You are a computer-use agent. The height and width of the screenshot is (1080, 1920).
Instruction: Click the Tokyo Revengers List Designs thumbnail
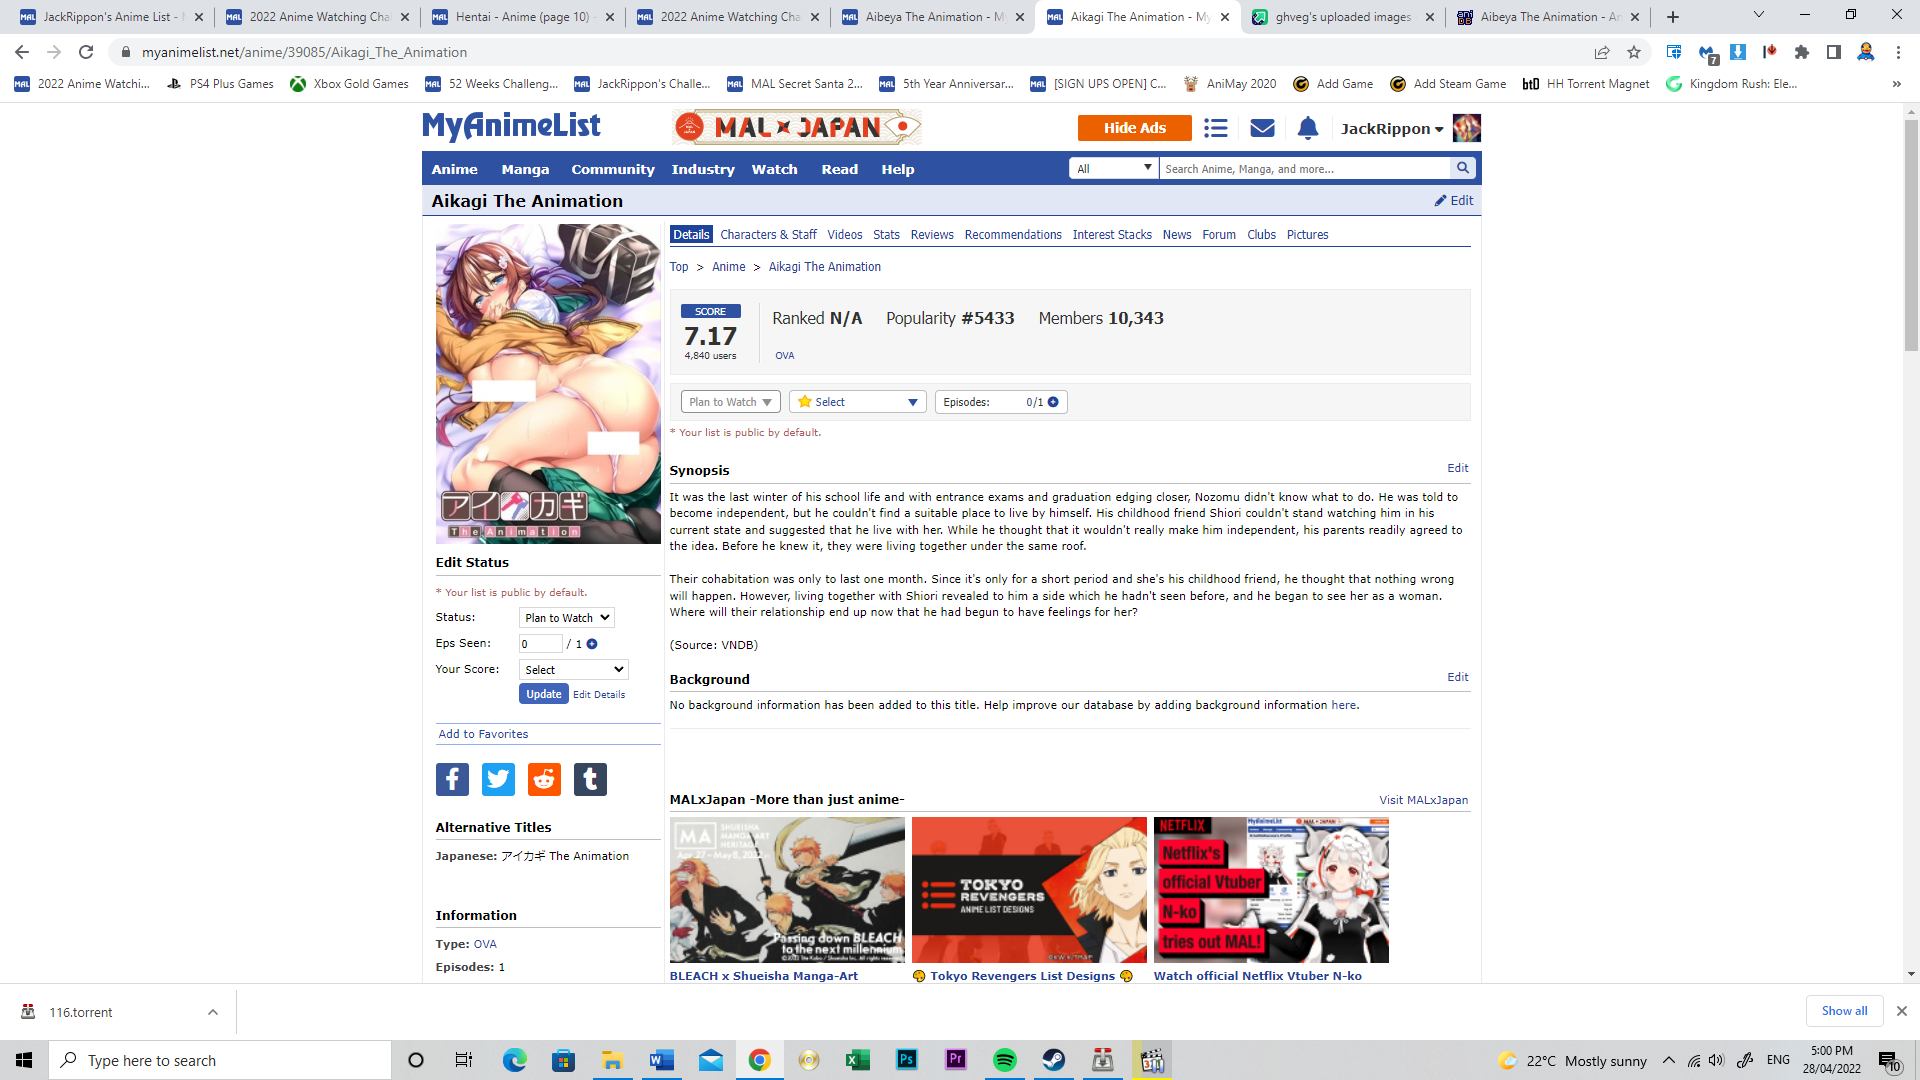click(x=1028, y=890)
